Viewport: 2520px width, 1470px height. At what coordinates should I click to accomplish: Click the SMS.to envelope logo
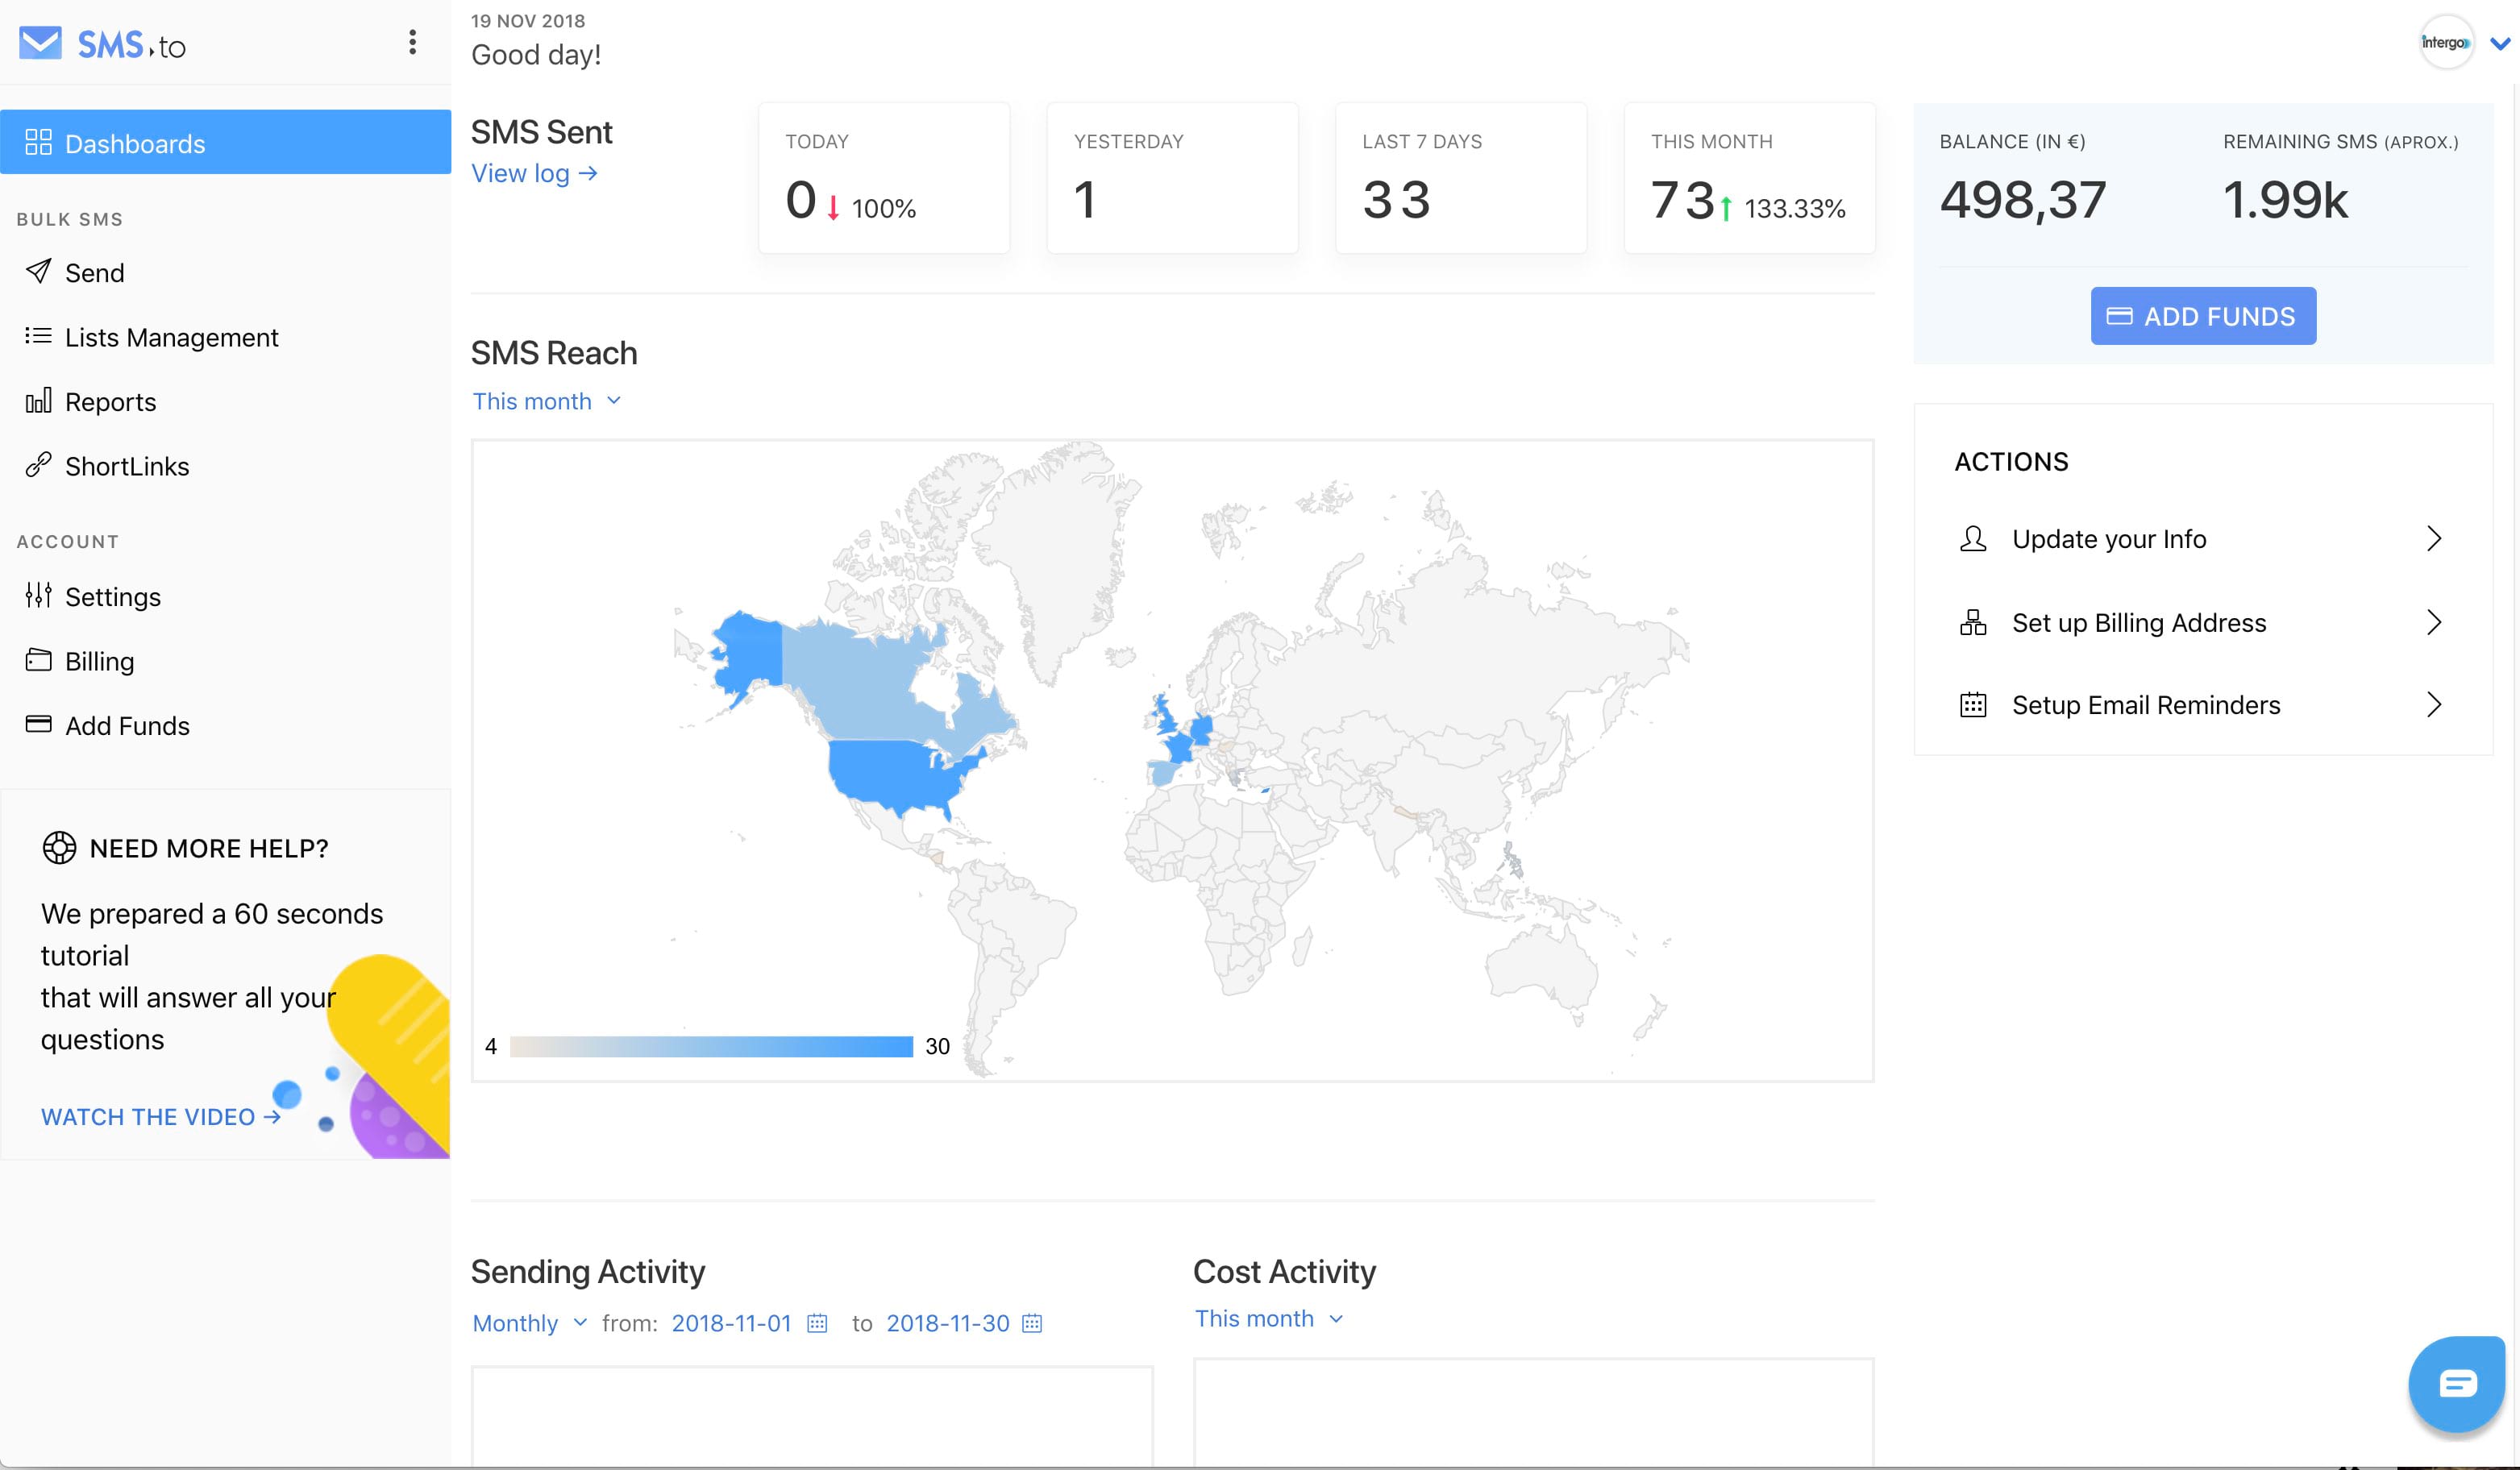(41, 43)
